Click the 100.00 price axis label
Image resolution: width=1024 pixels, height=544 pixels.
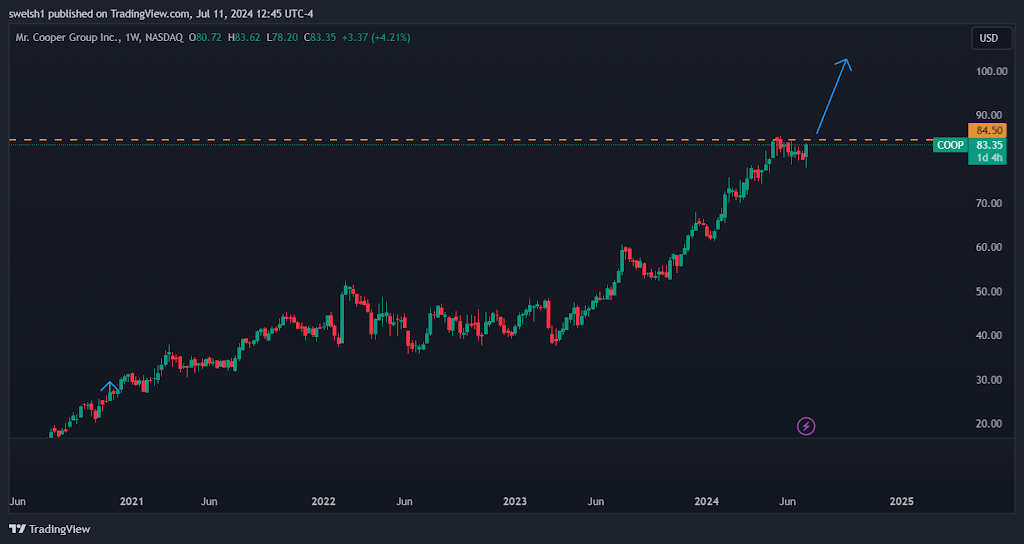991,71
